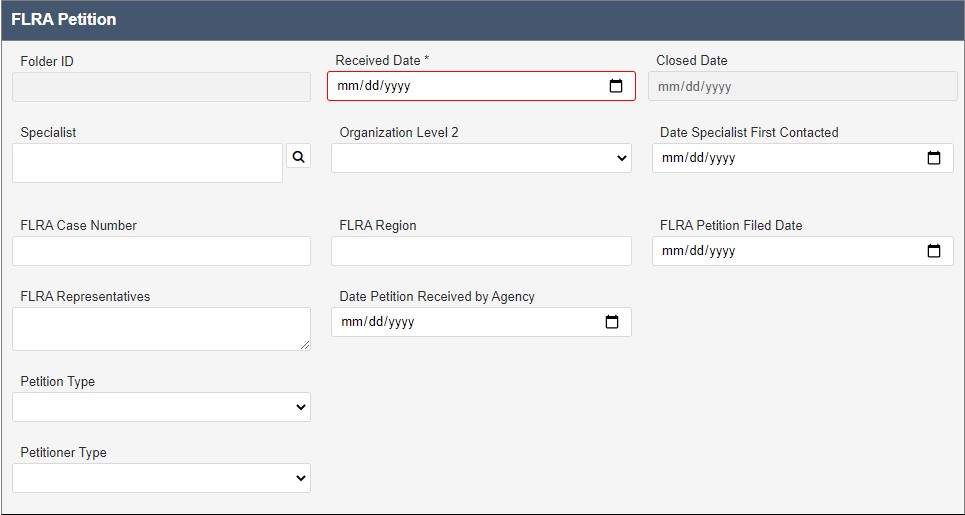Image resolution: width=965 pixels, height=515 pixels.
Task: Click the FLRA Petition header title
Action: pos(64,20)
